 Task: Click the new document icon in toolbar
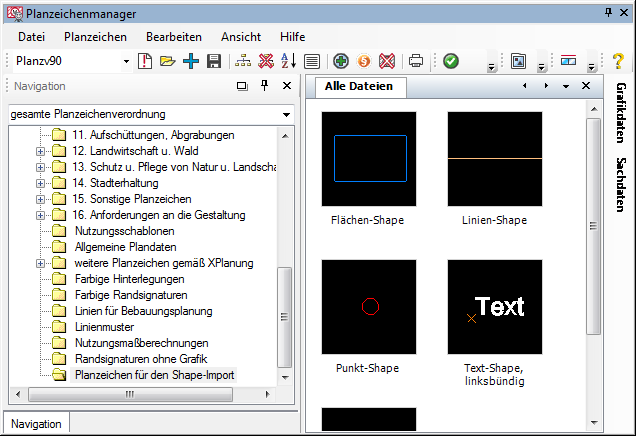pos(145,62)
